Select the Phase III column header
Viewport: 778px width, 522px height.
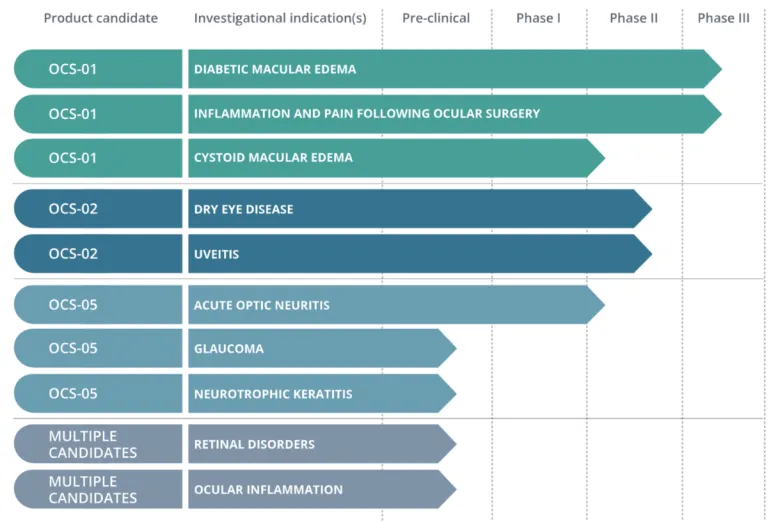click(723, 18)
